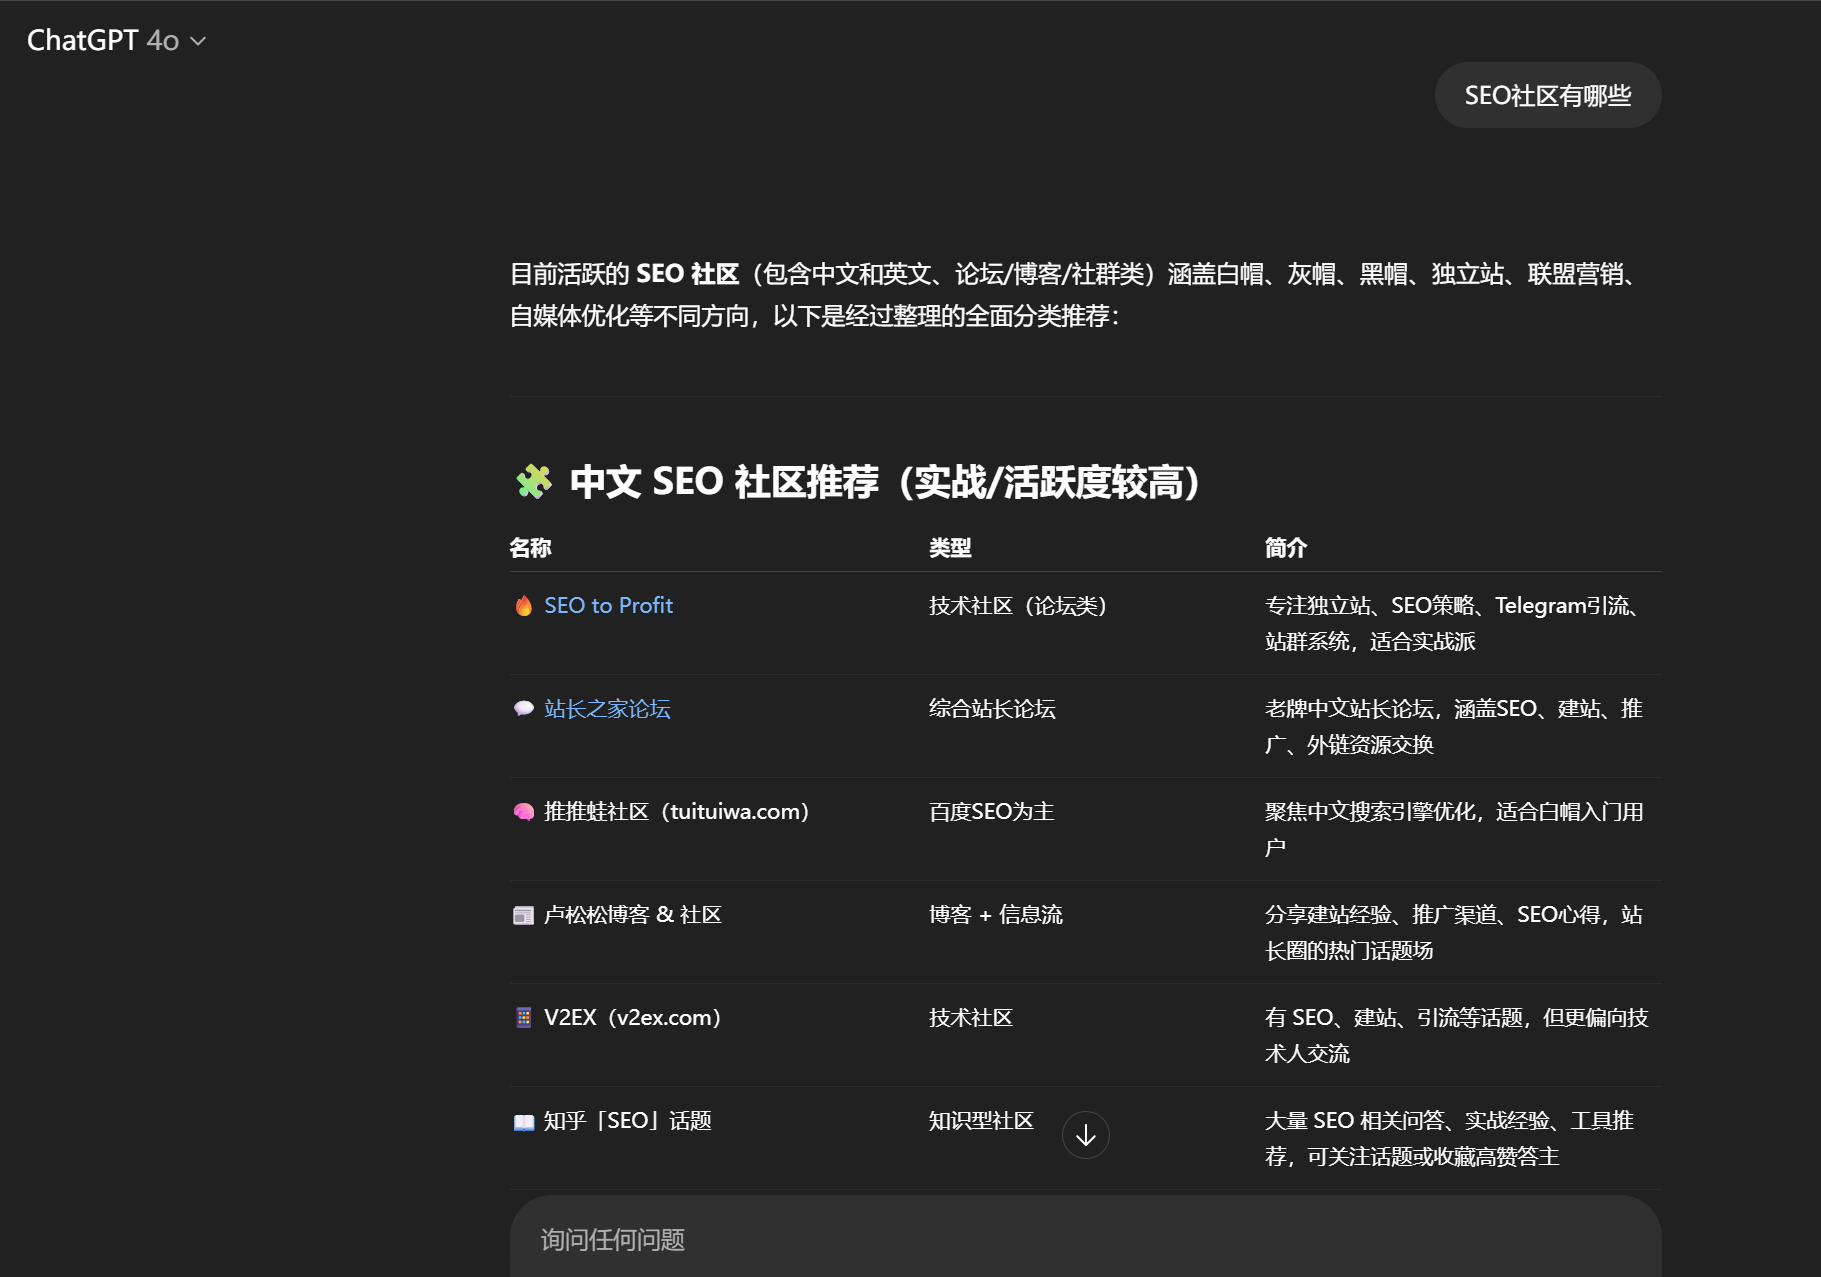
Task: Click the '知乎「SEO」话题' cell
Action: pyautogui.click(x=627, y=1120)
